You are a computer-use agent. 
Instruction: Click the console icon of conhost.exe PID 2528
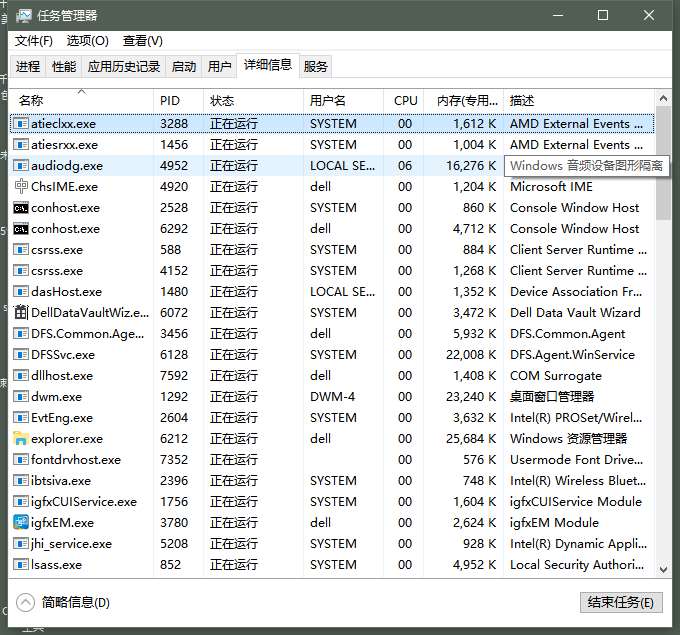tap(20, 208)
